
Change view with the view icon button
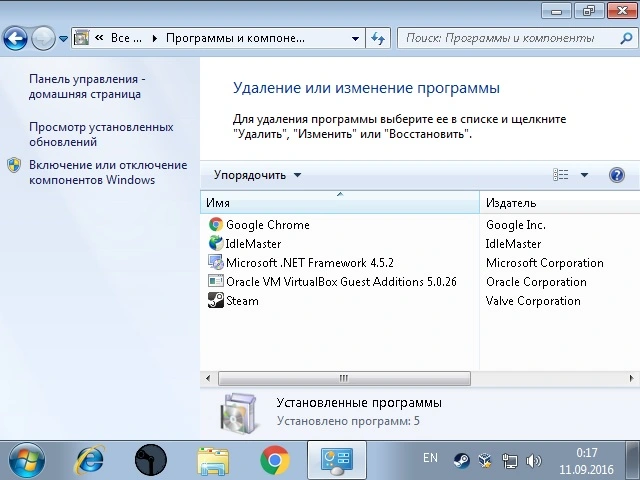[x=560, y=175]
